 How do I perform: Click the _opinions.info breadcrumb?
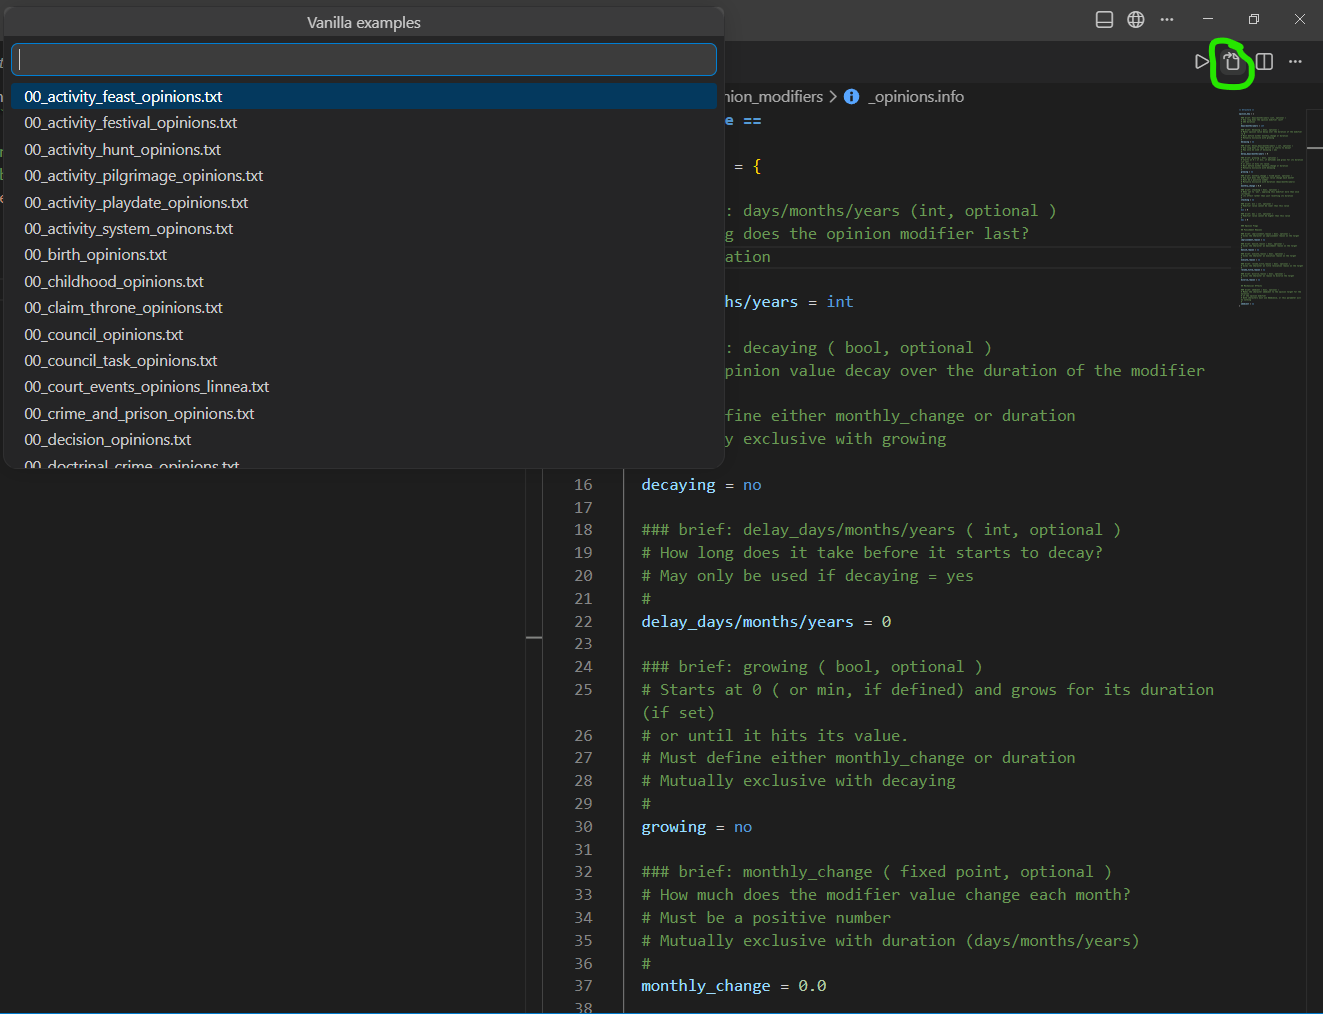click(x=916, y=97)
